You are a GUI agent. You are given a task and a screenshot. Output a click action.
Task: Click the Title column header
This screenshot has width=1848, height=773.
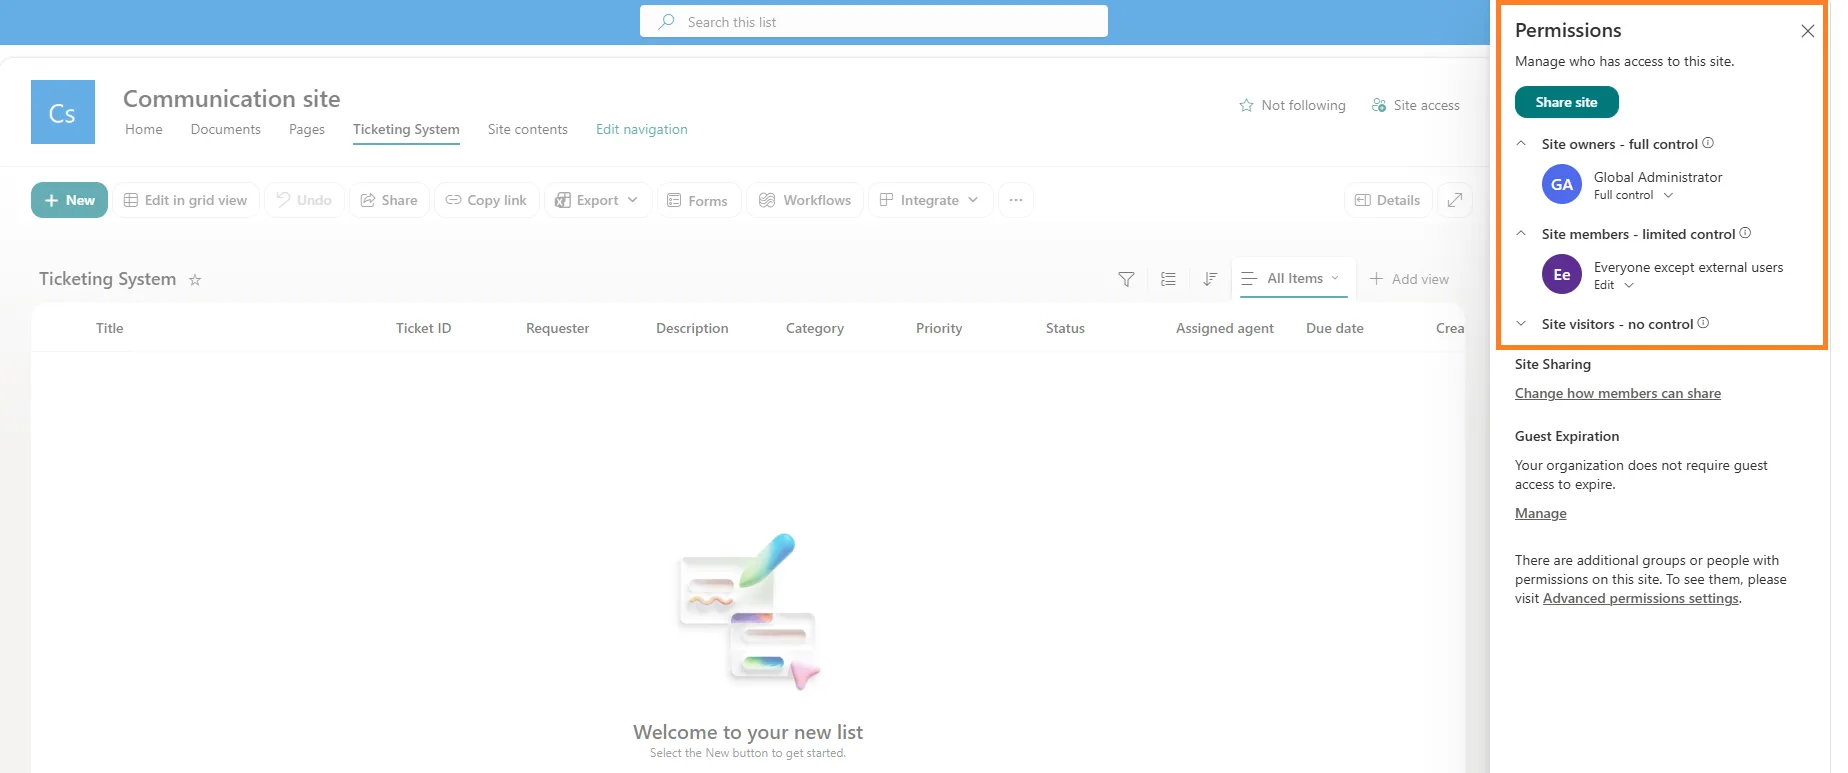(110, 328)
